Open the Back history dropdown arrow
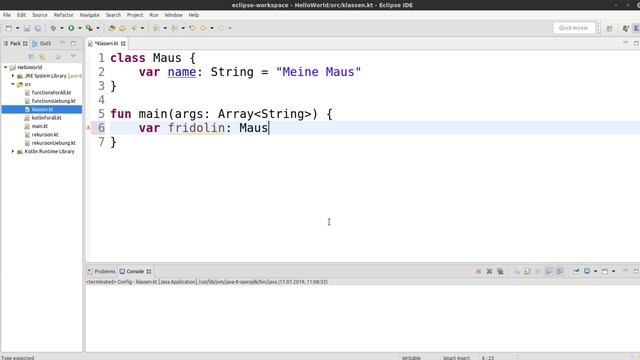 (x=212, y=28)
